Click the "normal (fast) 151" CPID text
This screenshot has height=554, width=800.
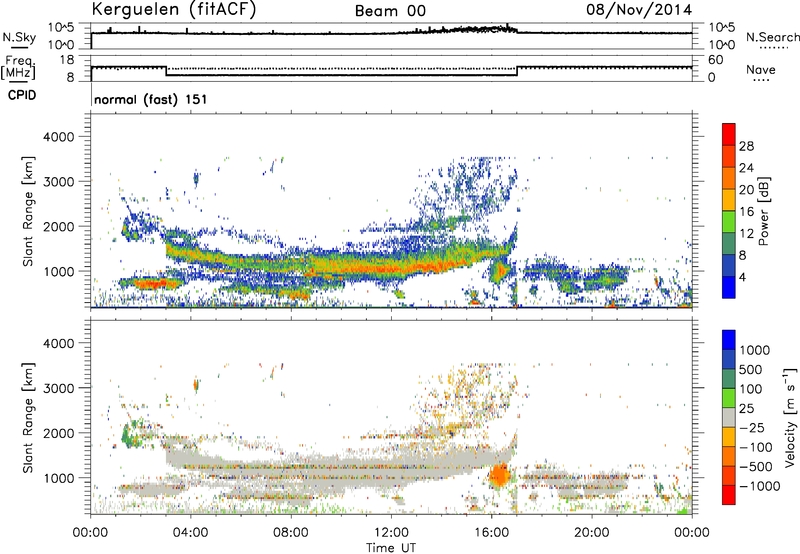151,99
